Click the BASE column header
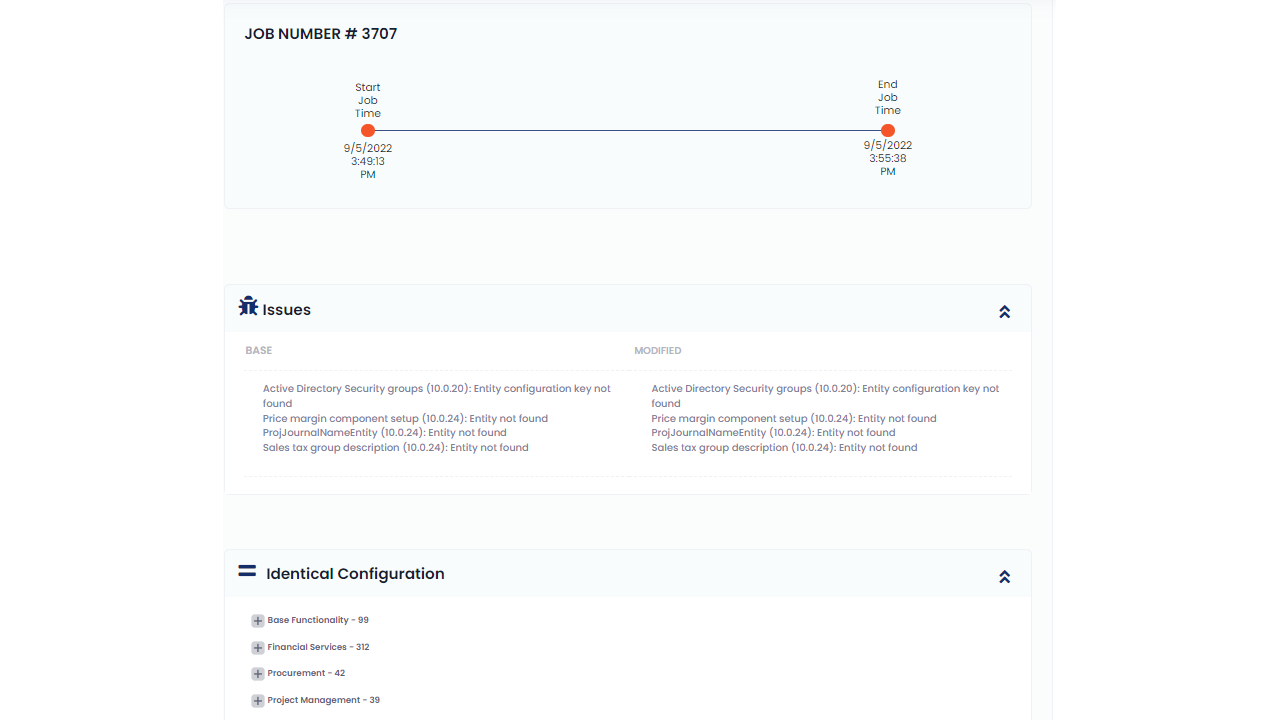This screenshot has height=720, width=1280. pyautogui.click(x=259, y=351)
